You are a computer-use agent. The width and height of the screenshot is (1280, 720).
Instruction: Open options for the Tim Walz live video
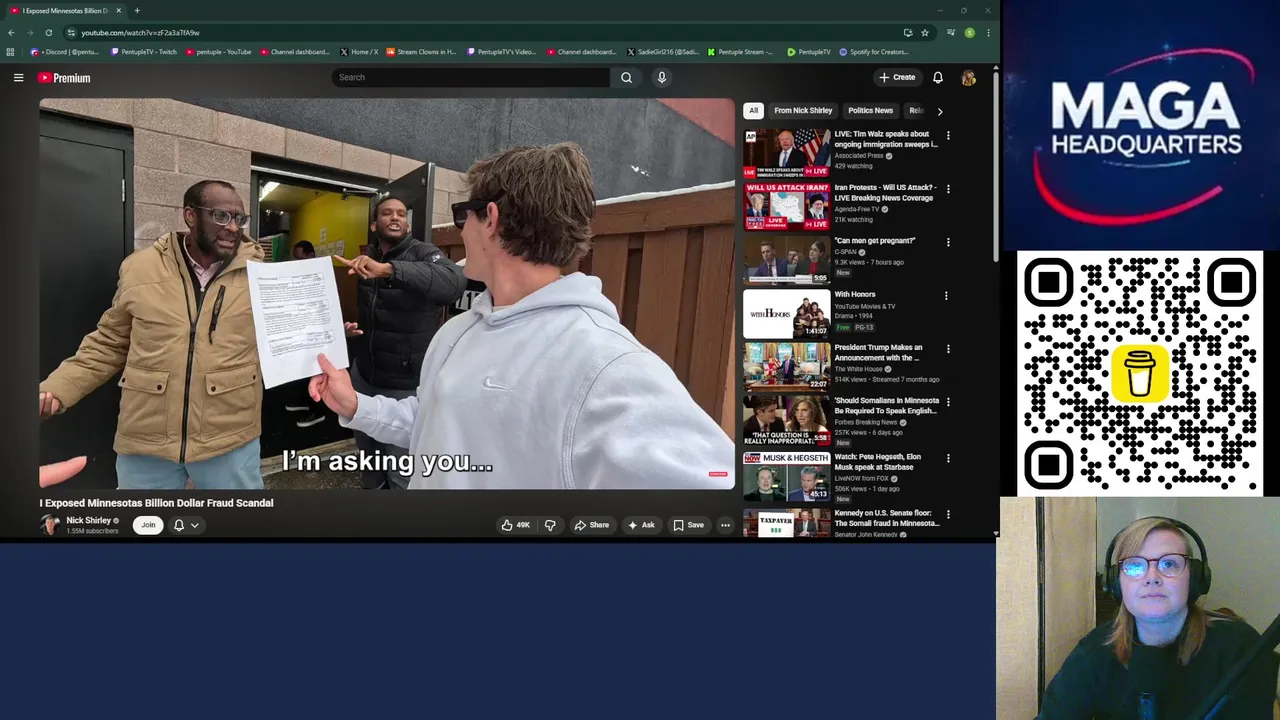948,135
